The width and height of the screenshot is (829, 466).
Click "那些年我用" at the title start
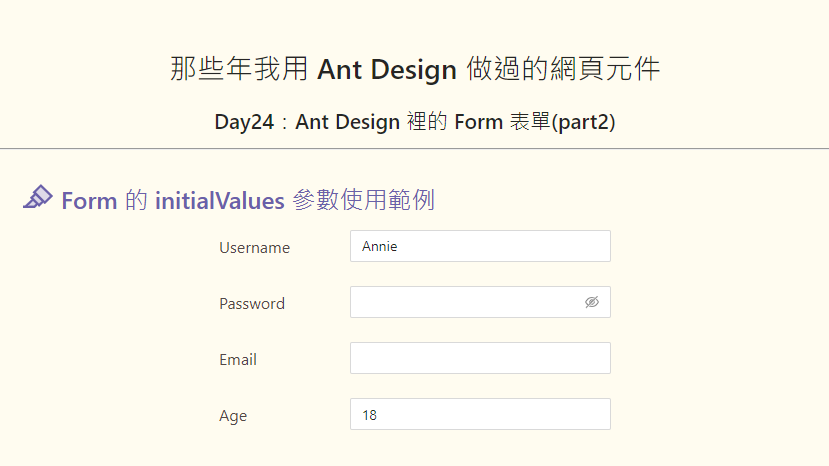pyautogui.click(x=239, y=69)
